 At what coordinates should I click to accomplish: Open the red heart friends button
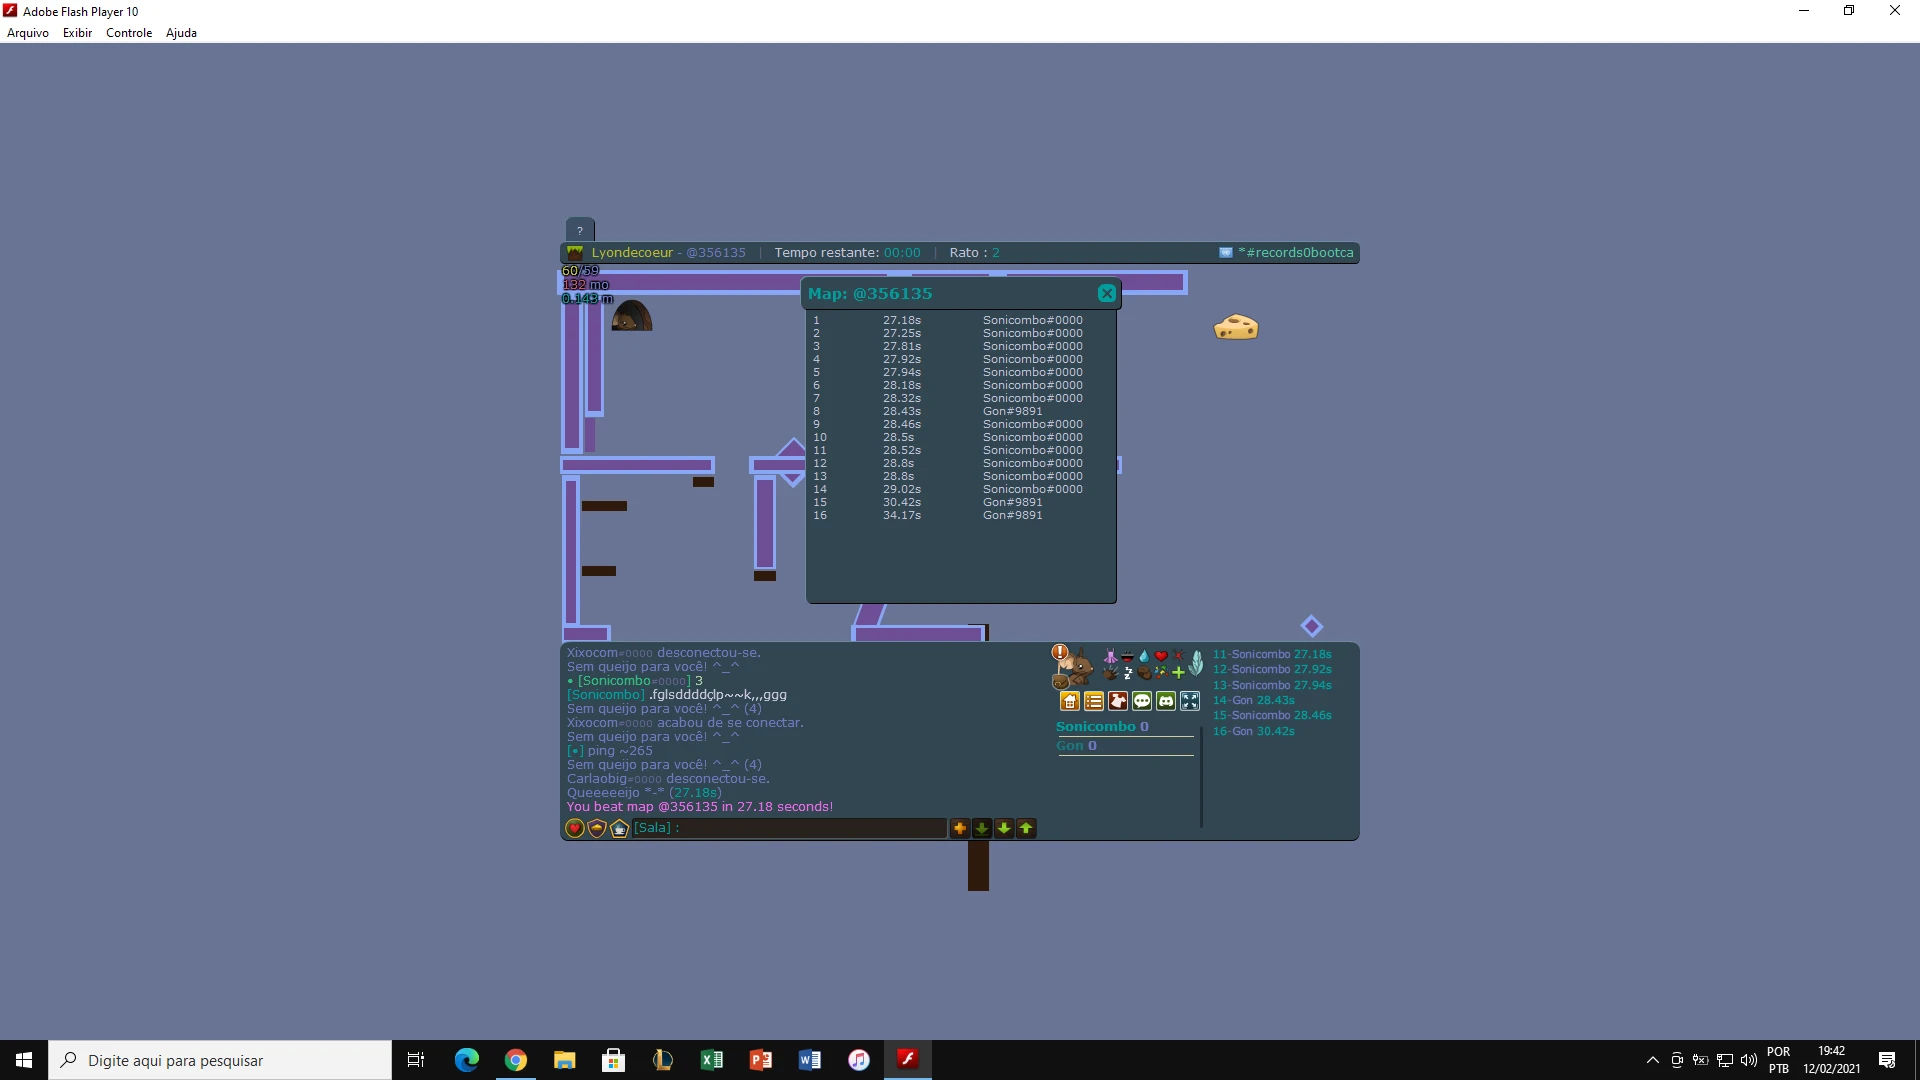click(575, 828)
